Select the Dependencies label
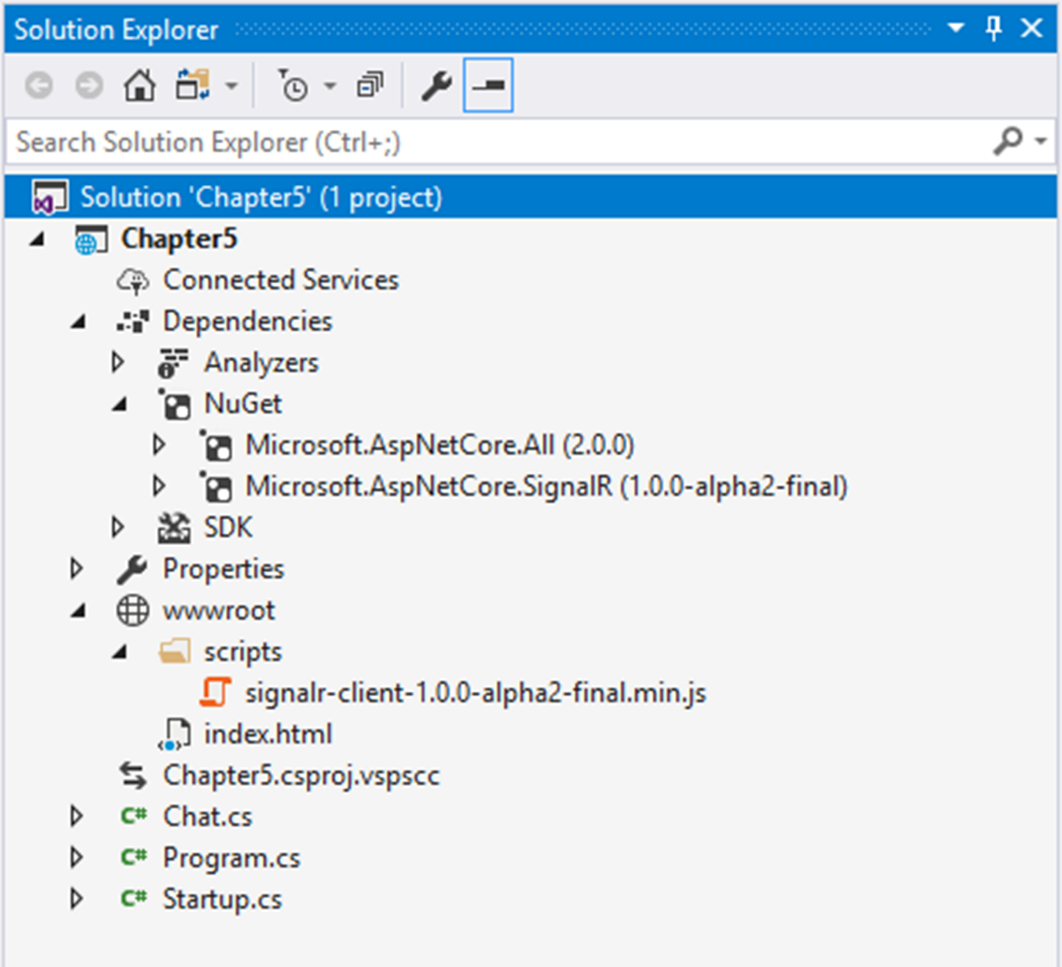Screen dimensions: 1062x967 pos(248,321)
